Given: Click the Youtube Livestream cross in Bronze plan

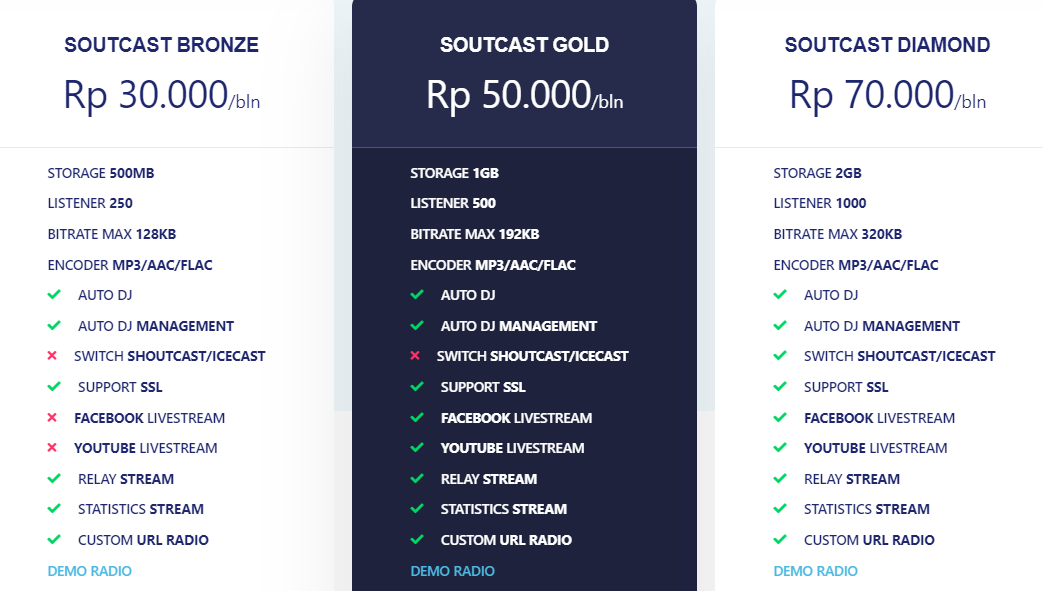Looking at the screenshot, I should (x=54, y=448).
